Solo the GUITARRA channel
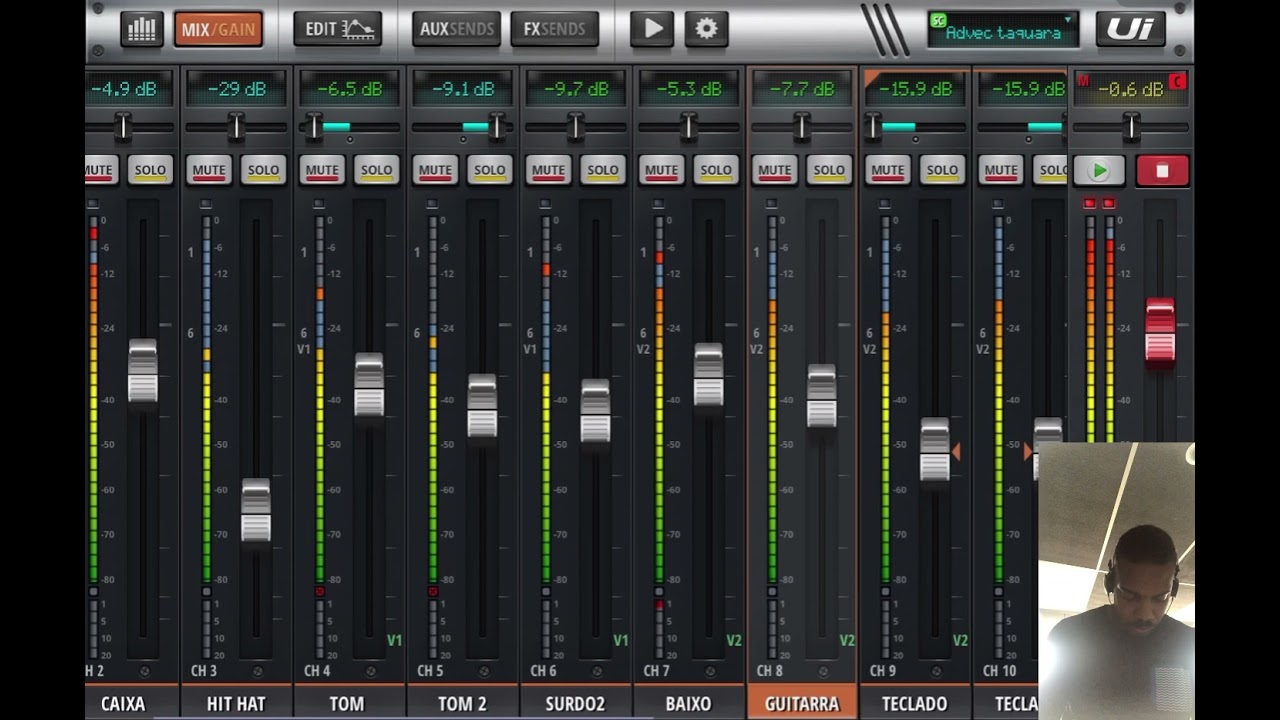 [x=828, y=170]
